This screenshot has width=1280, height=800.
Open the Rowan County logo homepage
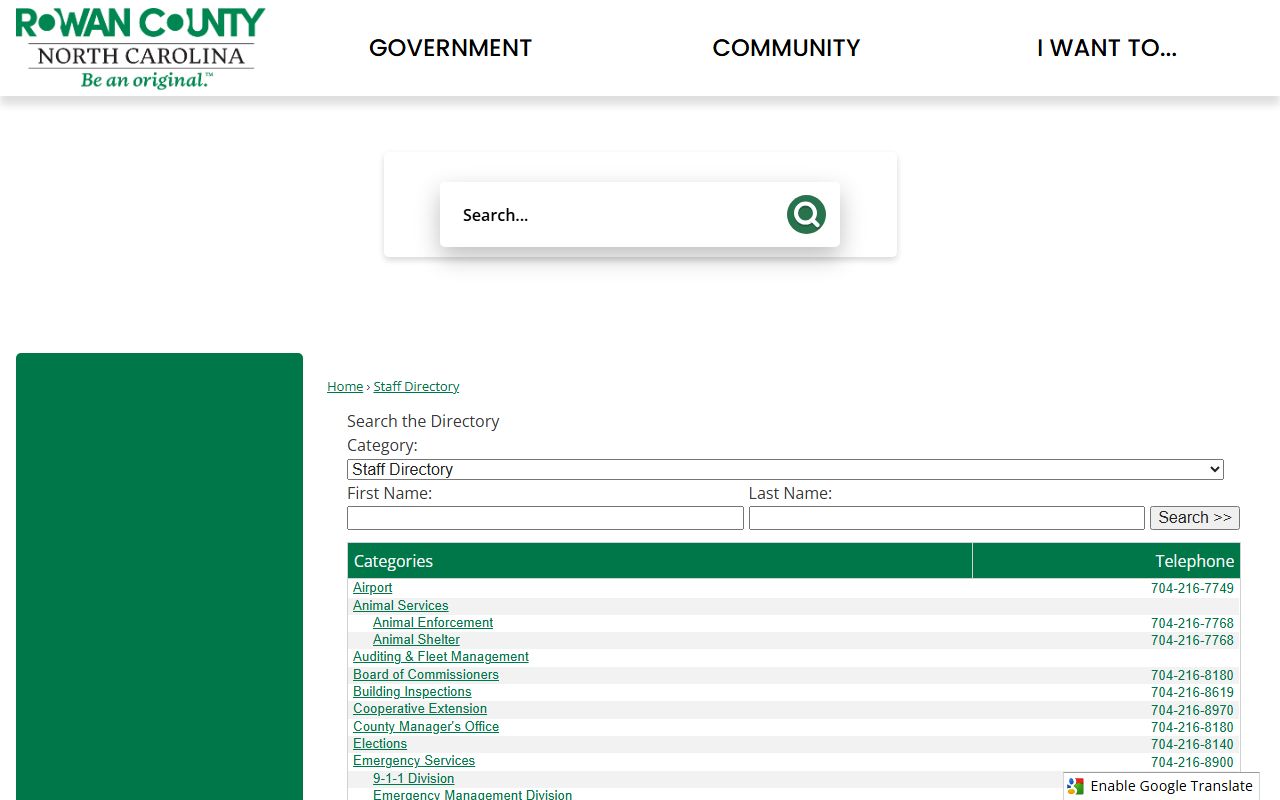pos(140,48)
